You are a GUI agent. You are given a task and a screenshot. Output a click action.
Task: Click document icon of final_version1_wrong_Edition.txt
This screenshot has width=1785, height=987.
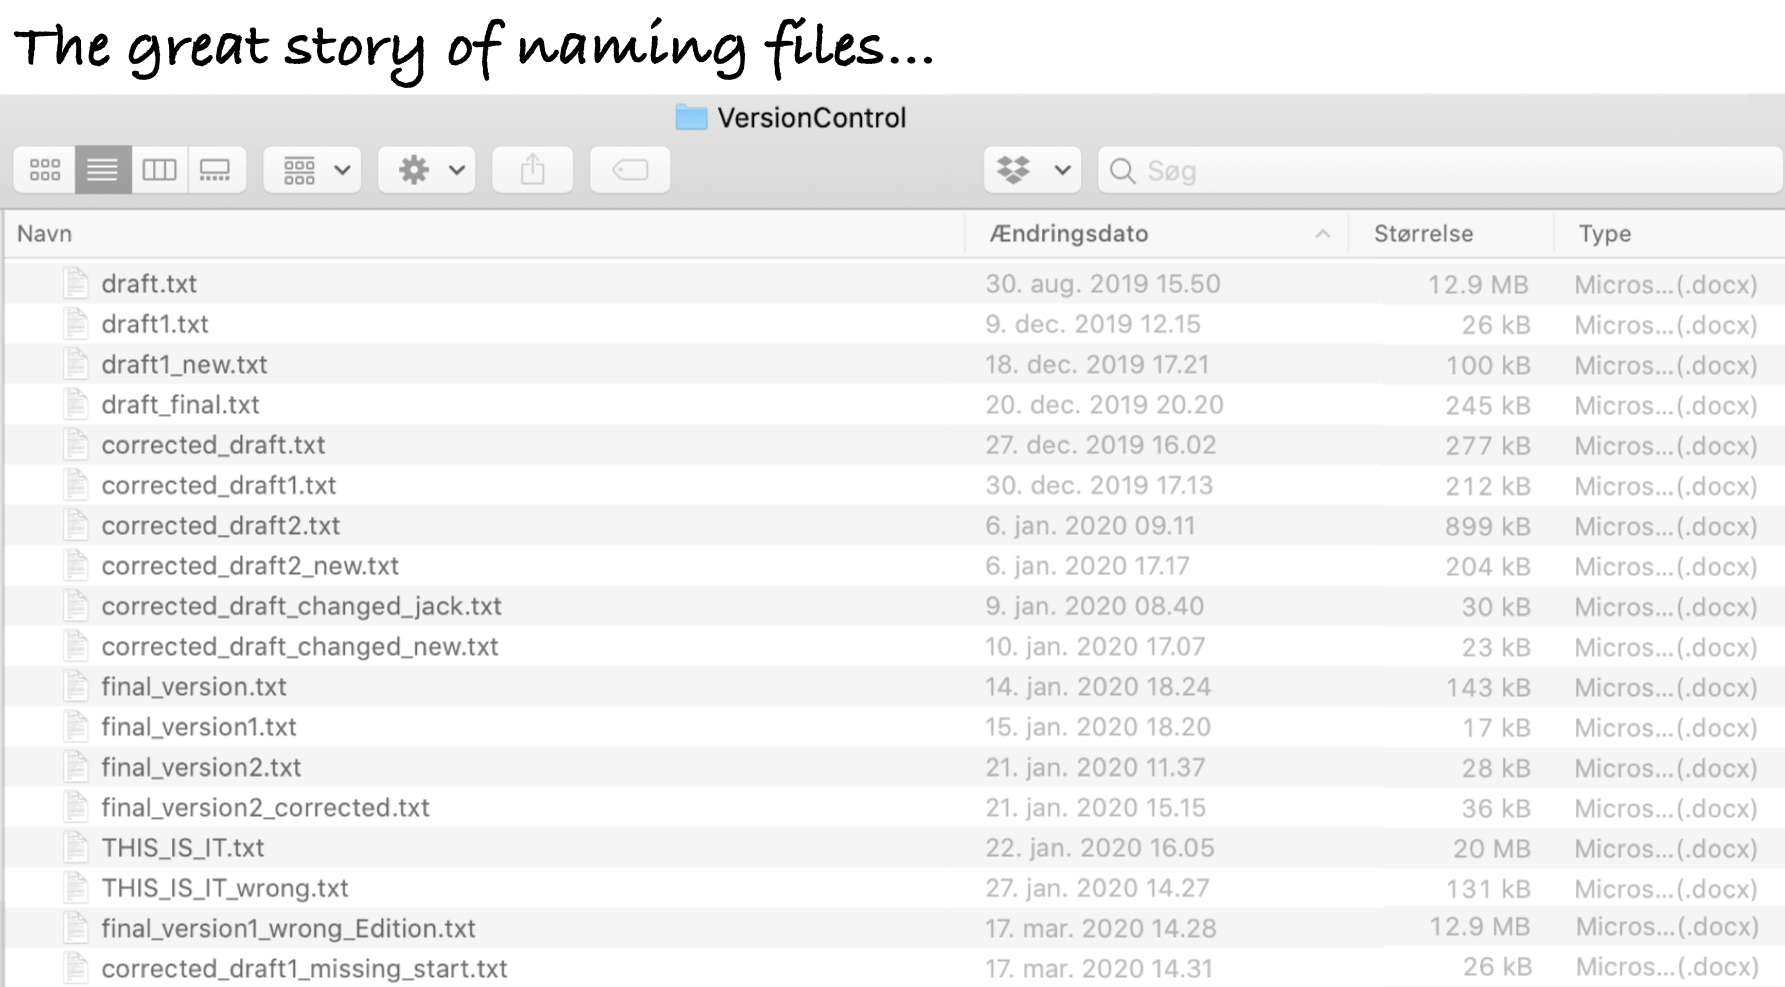76,928
